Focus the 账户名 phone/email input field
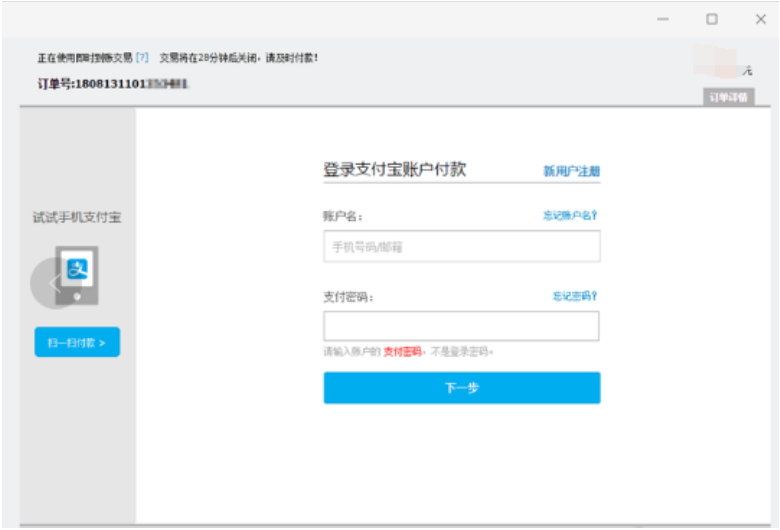Image resolution: width=780 pixels, height=530 pixels. tap(461, 246)
